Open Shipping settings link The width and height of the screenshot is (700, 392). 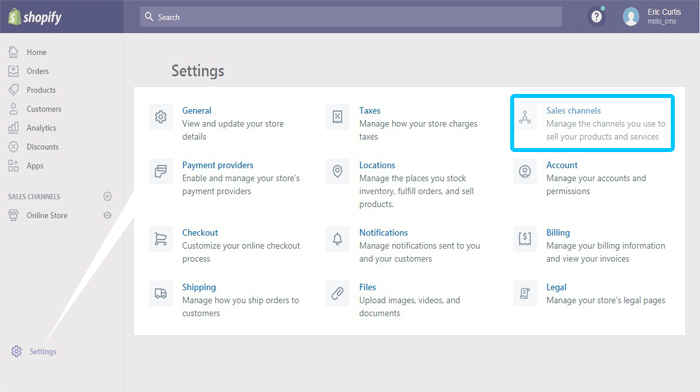(199, 287)
